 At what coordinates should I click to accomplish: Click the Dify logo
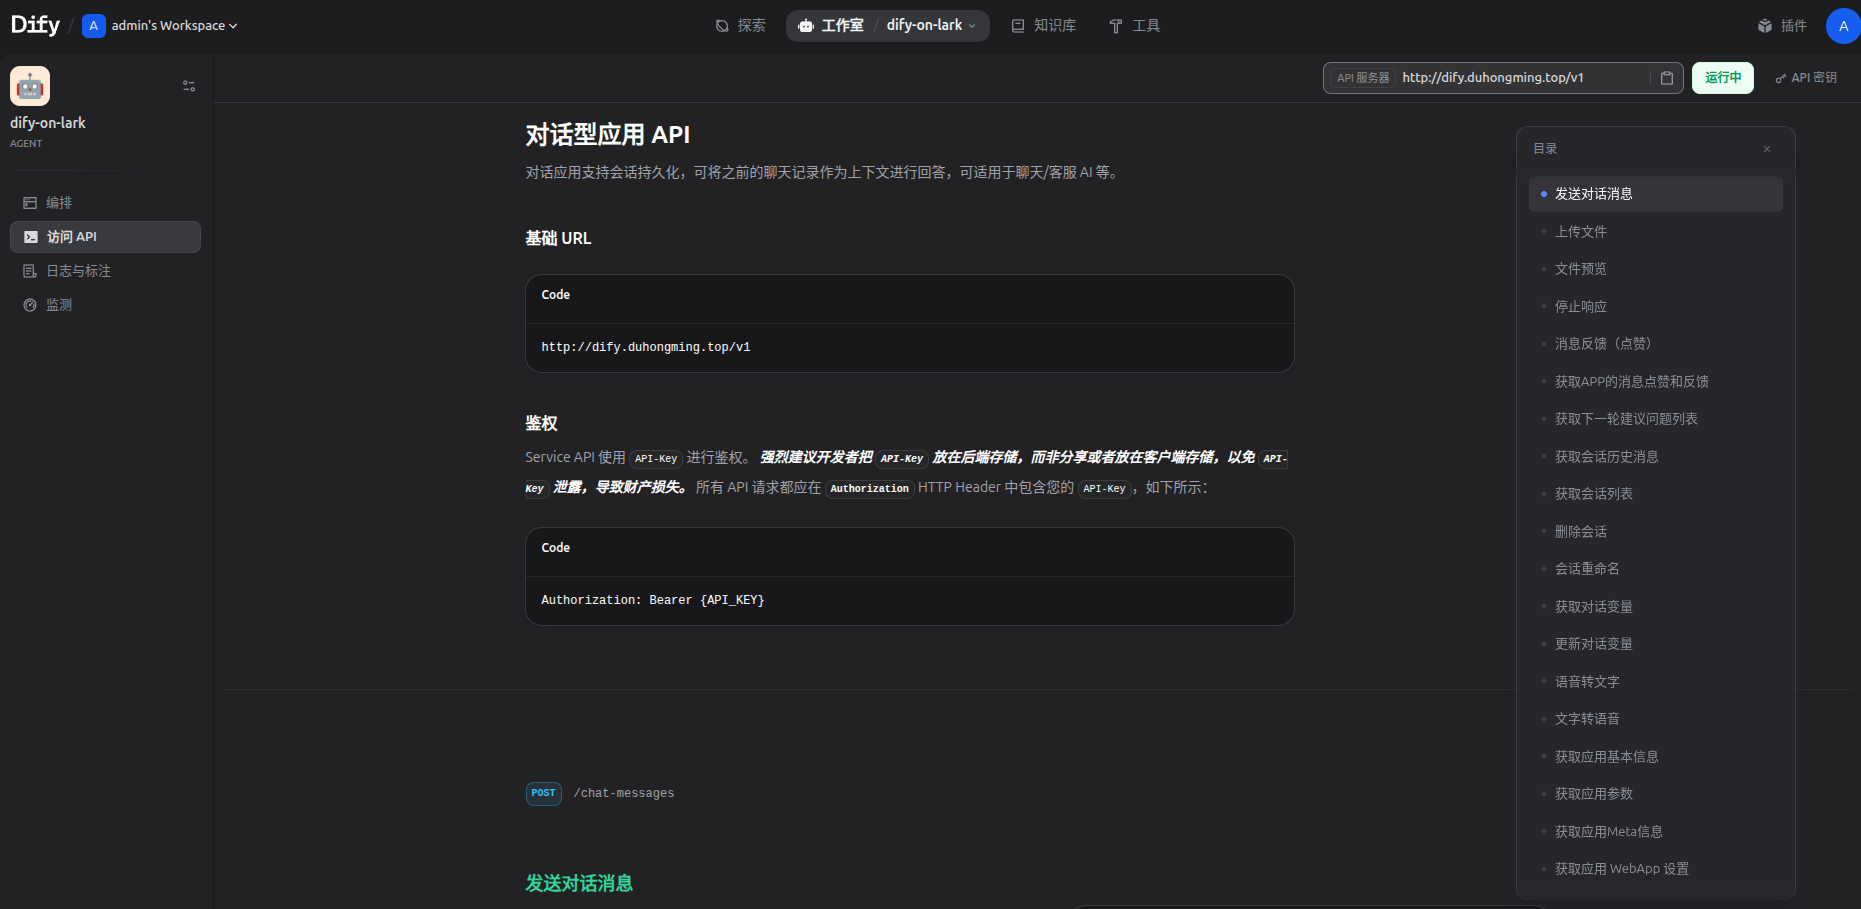tap(33, 24)
